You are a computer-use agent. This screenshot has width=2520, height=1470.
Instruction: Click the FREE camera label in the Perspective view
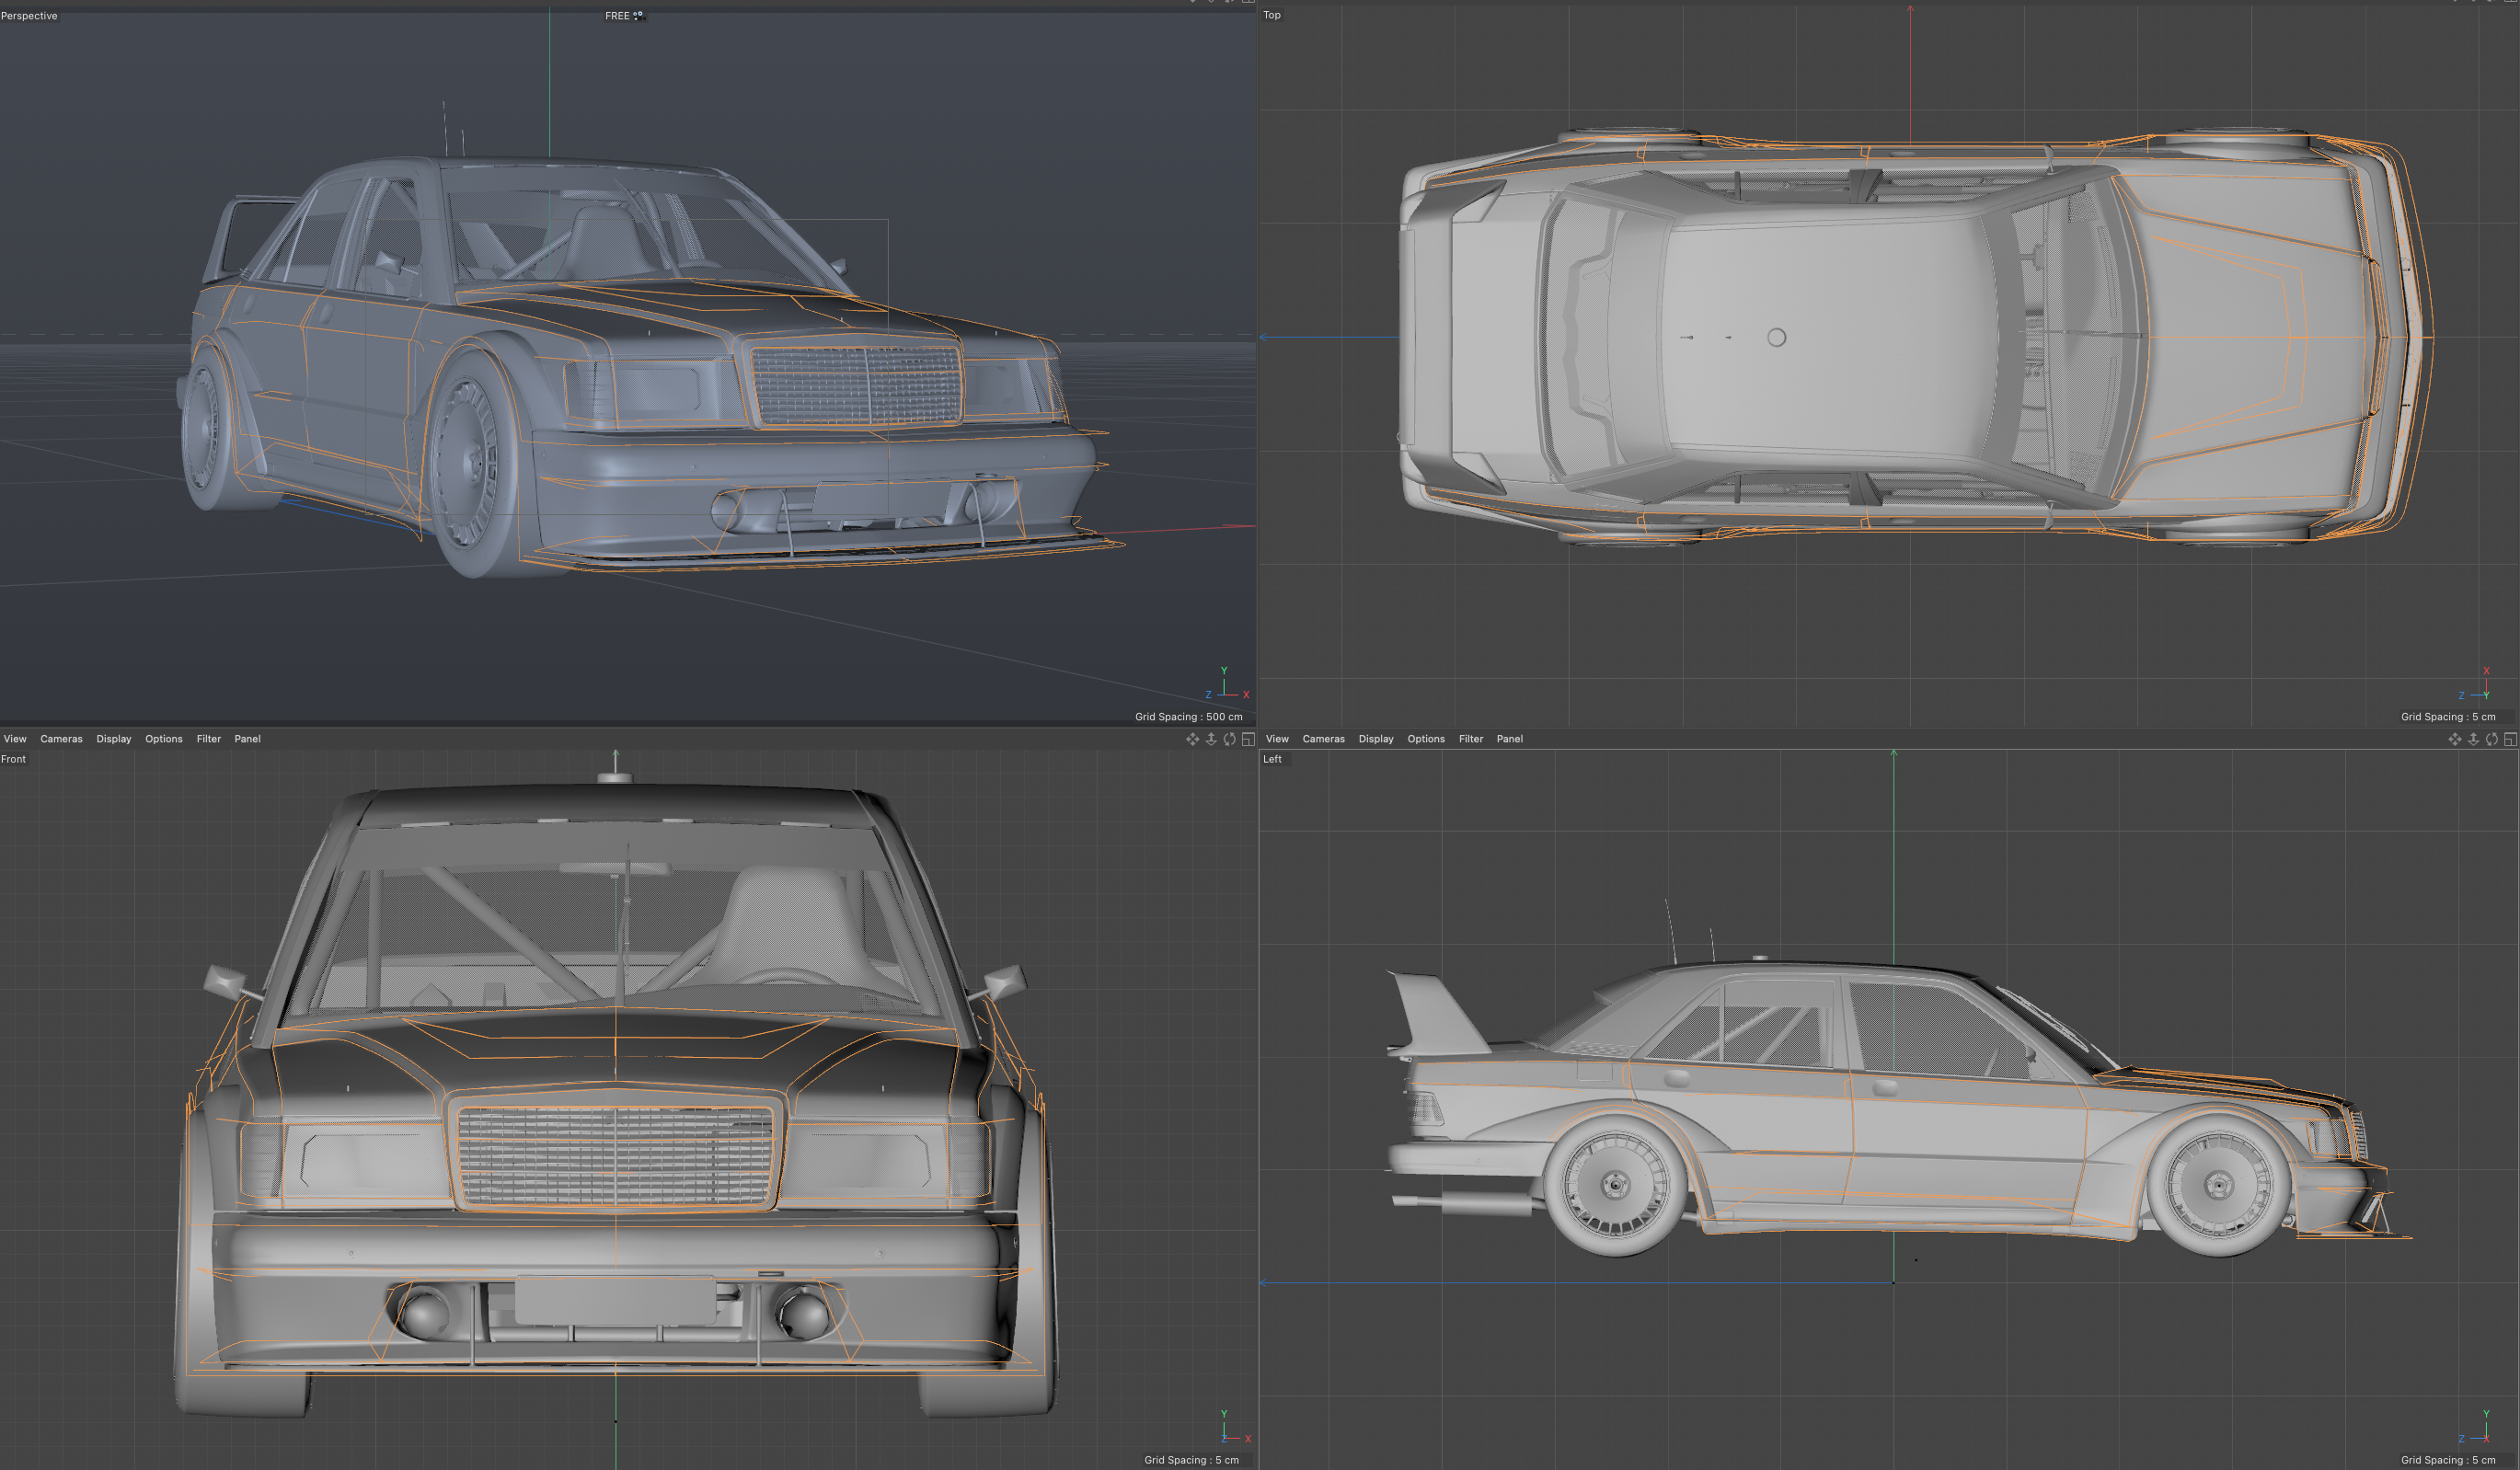pyautogui.click(x=617, y=16)
